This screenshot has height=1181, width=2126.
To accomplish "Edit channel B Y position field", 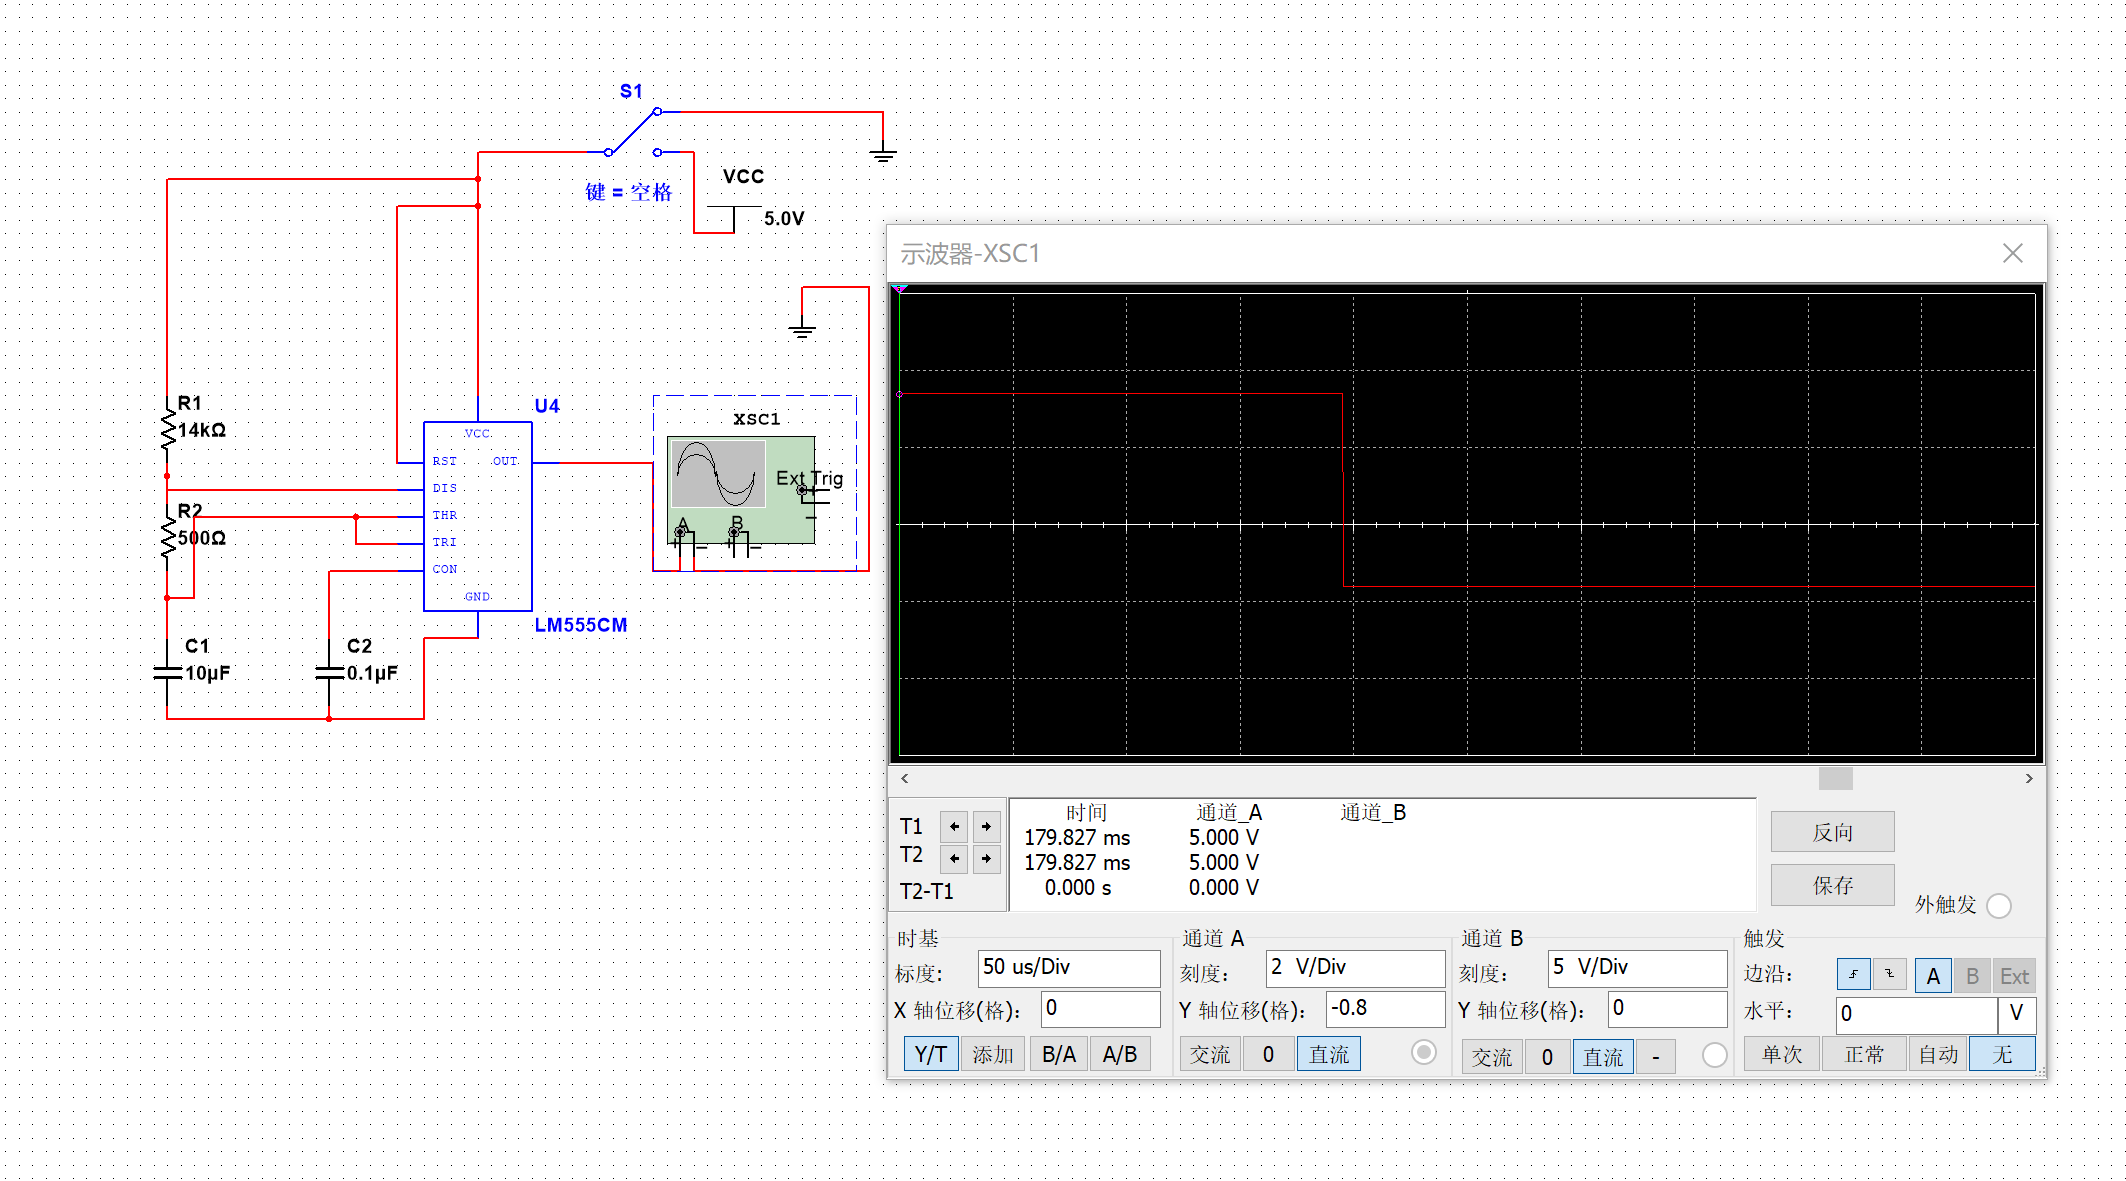I will pos(1667,1009).
